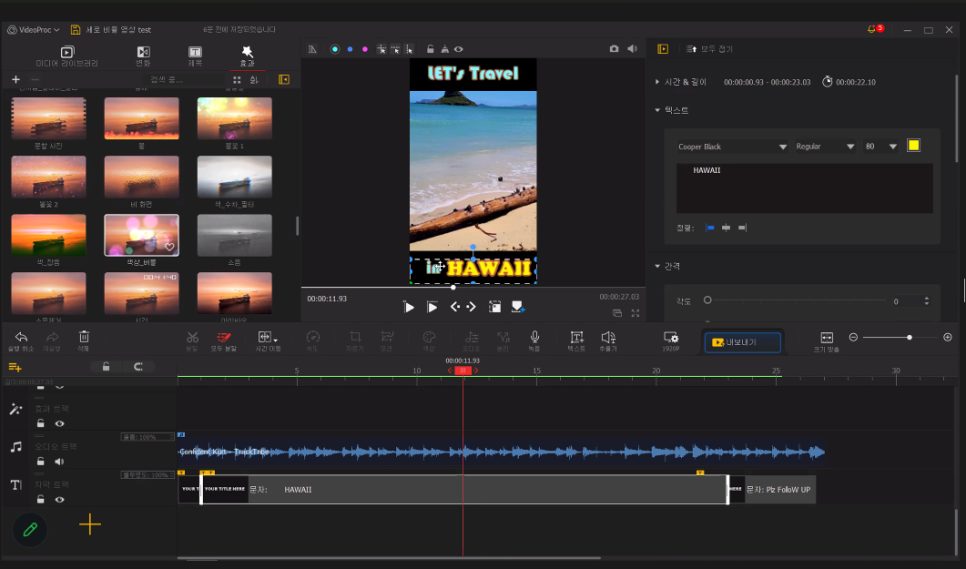Switch to the Media Library tab

click(x=67, y=56)
